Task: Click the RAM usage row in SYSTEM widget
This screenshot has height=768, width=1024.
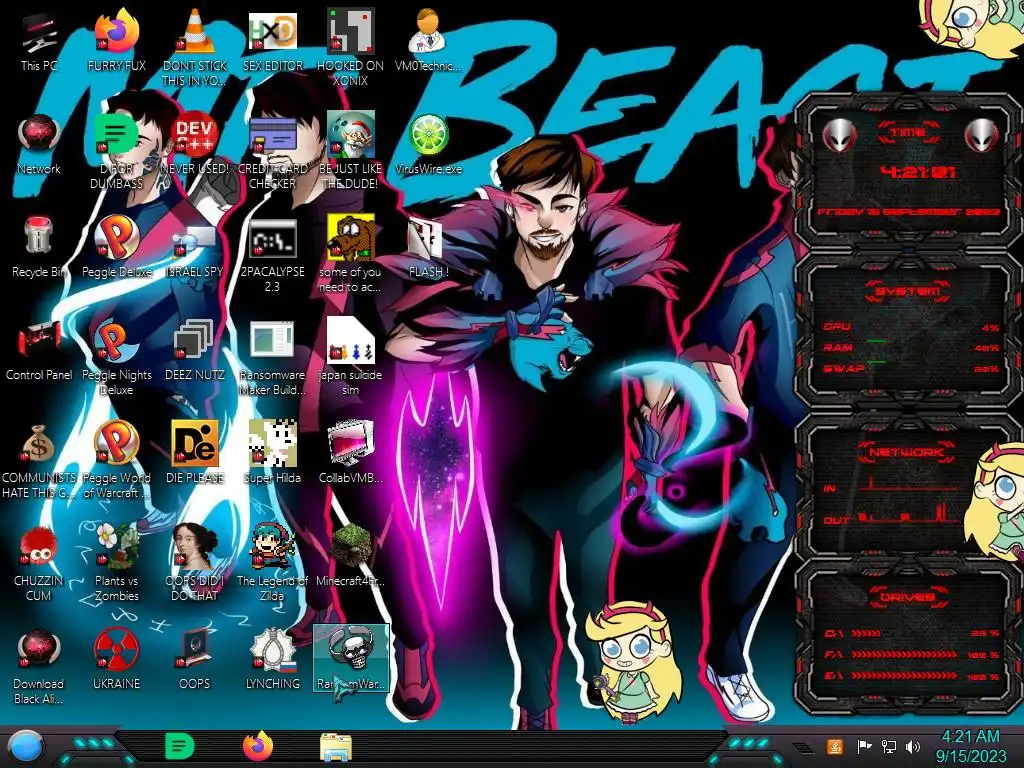Action: (912, 348)
